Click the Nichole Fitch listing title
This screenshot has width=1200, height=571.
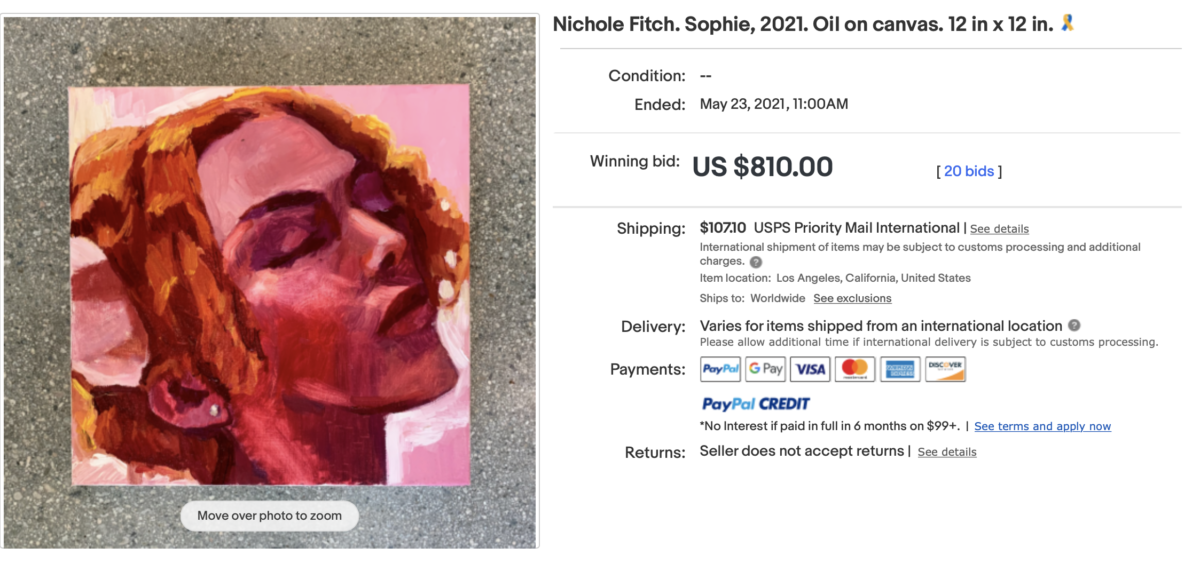802,24
